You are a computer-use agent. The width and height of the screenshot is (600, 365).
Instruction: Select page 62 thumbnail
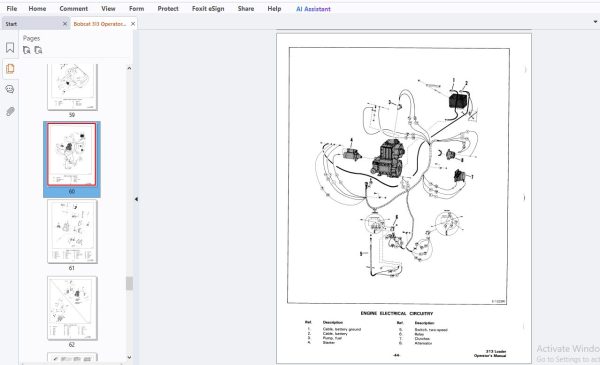click(x=72, y=308)
